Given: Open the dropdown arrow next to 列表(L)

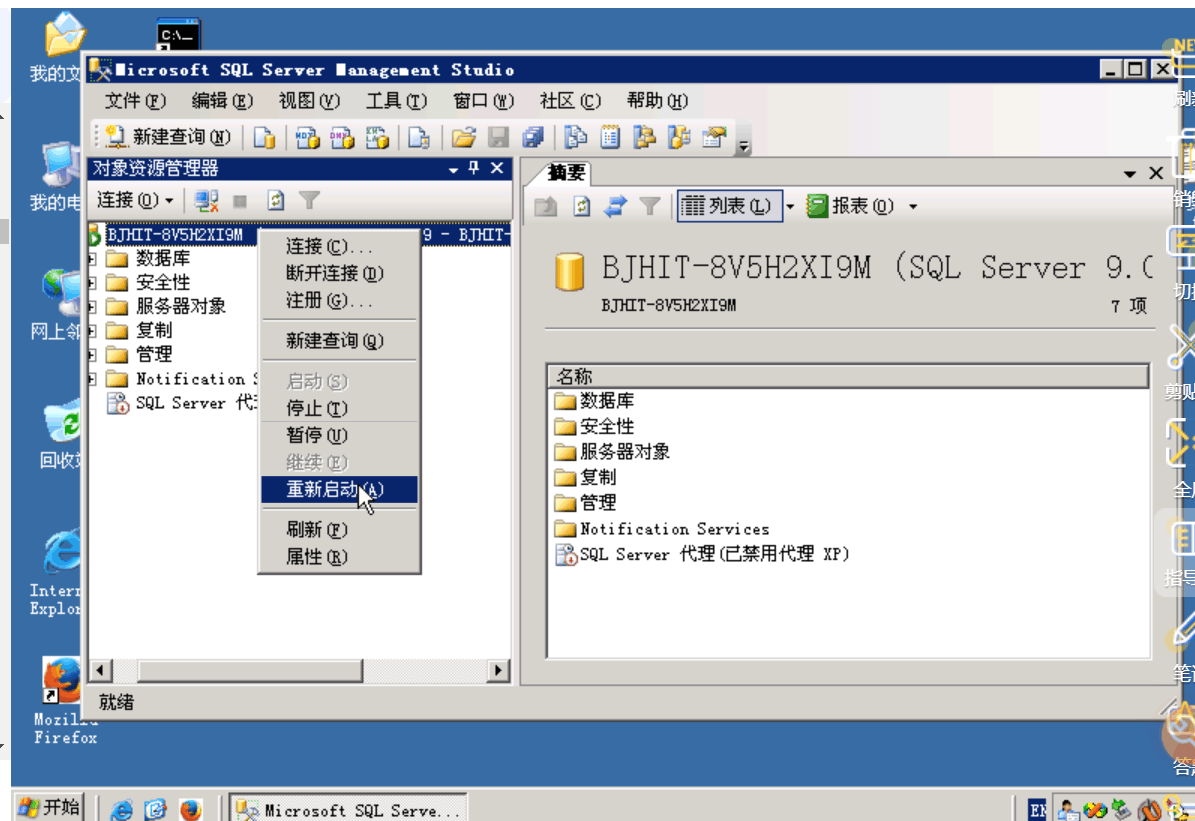Looking at the screenshot, I should [790, 207].
